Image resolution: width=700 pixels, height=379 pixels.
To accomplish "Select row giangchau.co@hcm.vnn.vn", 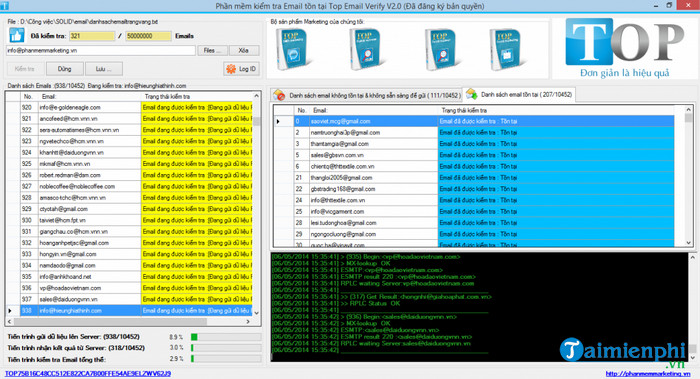I will tap(129, 232).
